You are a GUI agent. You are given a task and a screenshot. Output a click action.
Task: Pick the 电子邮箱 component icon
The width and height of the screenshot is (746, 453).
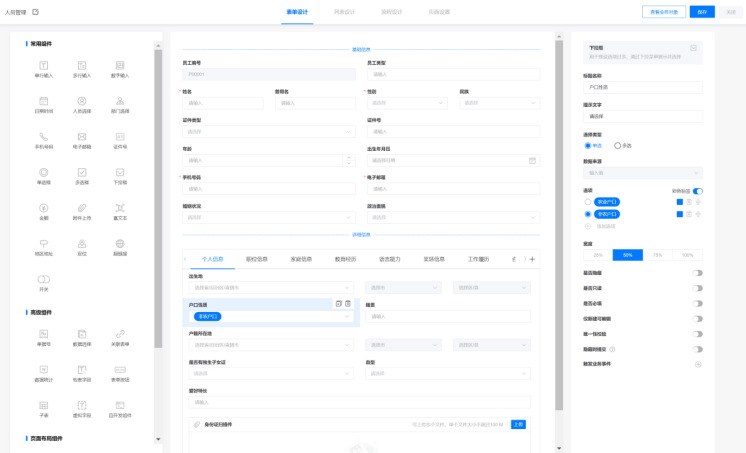click(x=82, y=137)
